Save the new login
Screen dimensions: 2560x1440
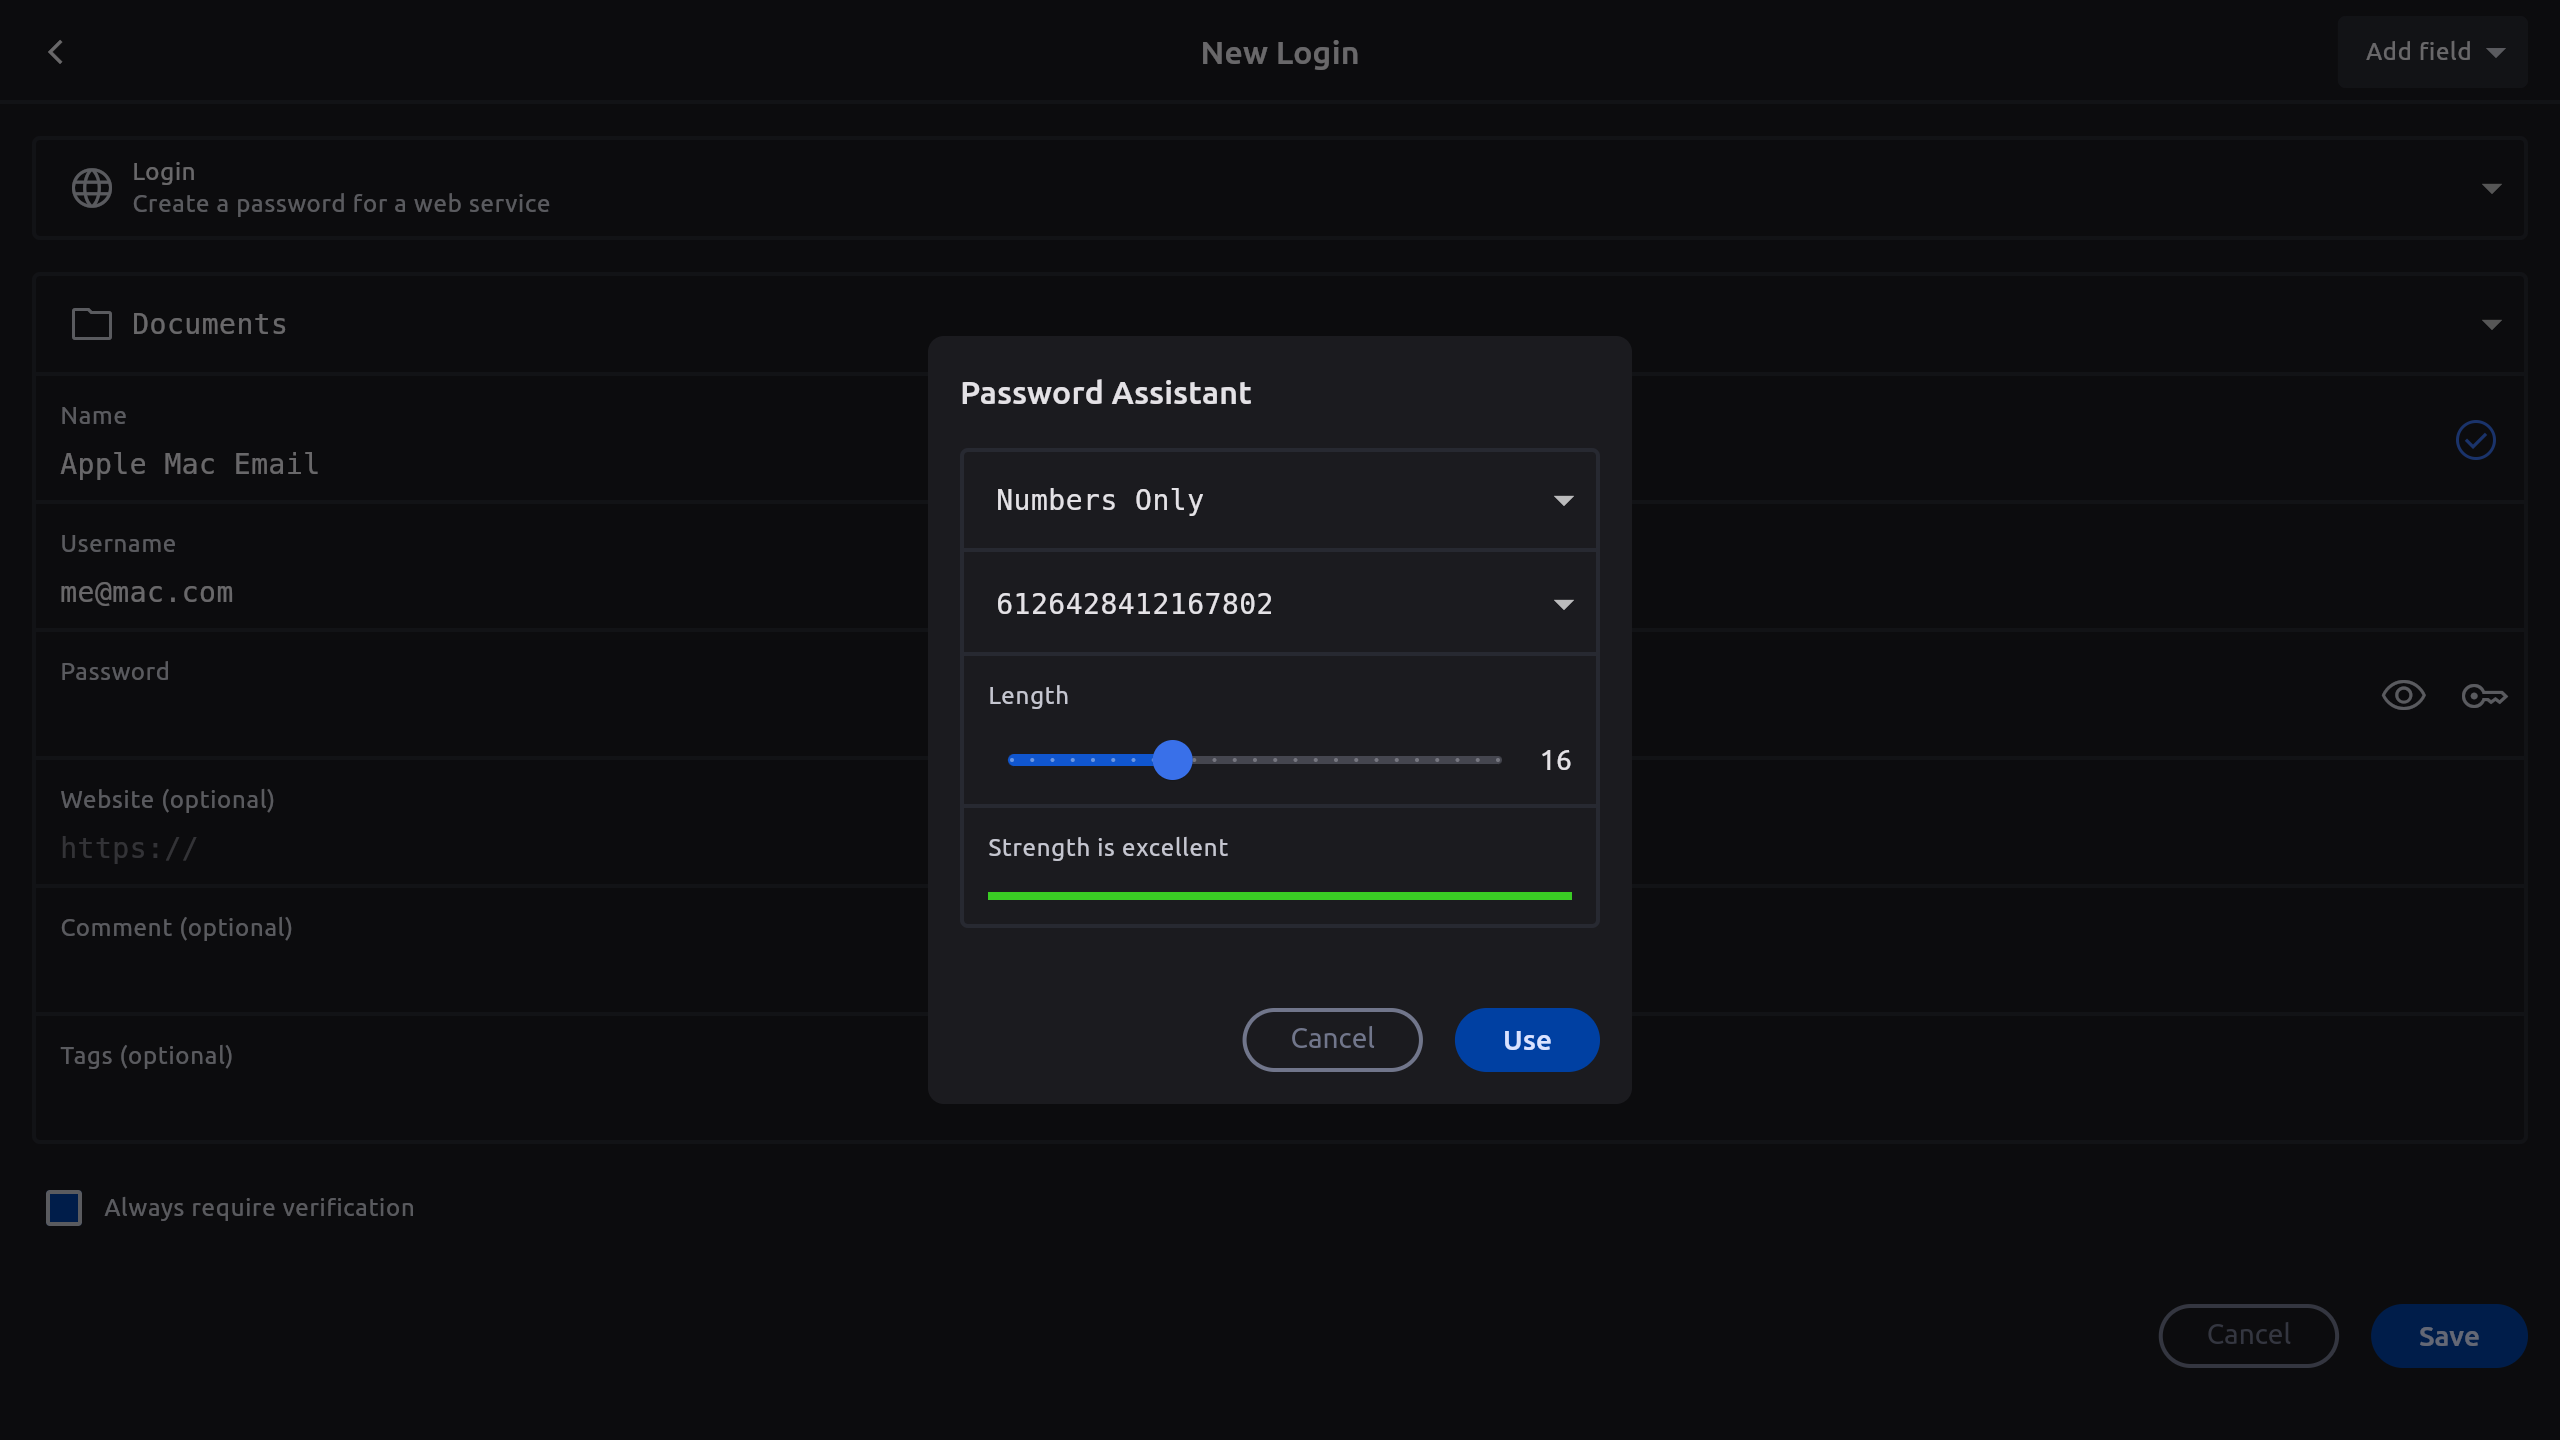[2448, 1336]
